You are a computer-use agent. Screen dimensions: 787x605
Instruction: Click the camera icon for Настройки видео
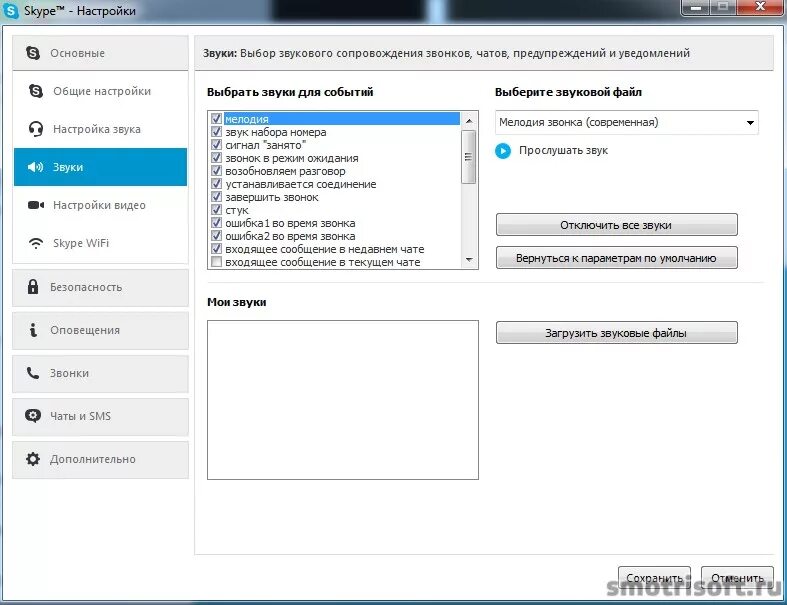36,205
